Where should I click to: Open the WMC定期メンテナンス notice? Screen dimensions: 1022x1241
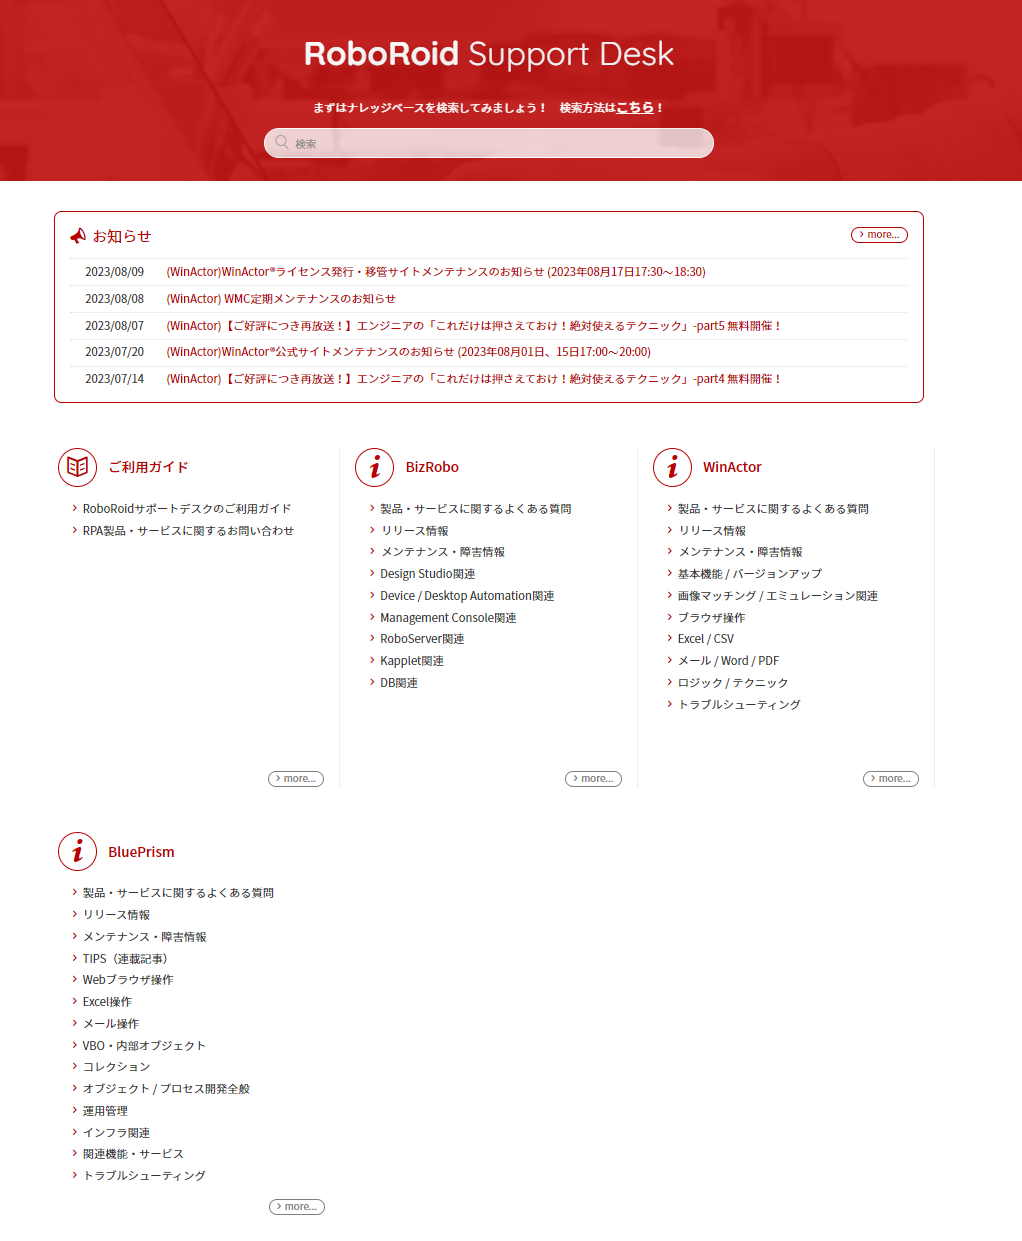click(x=281, y=299)
